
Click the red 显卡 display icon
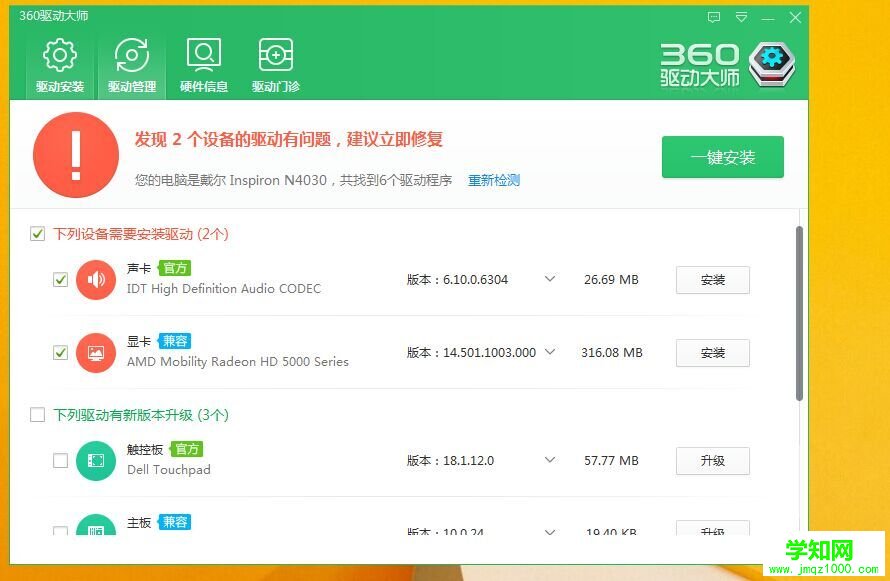coord(96,352)
